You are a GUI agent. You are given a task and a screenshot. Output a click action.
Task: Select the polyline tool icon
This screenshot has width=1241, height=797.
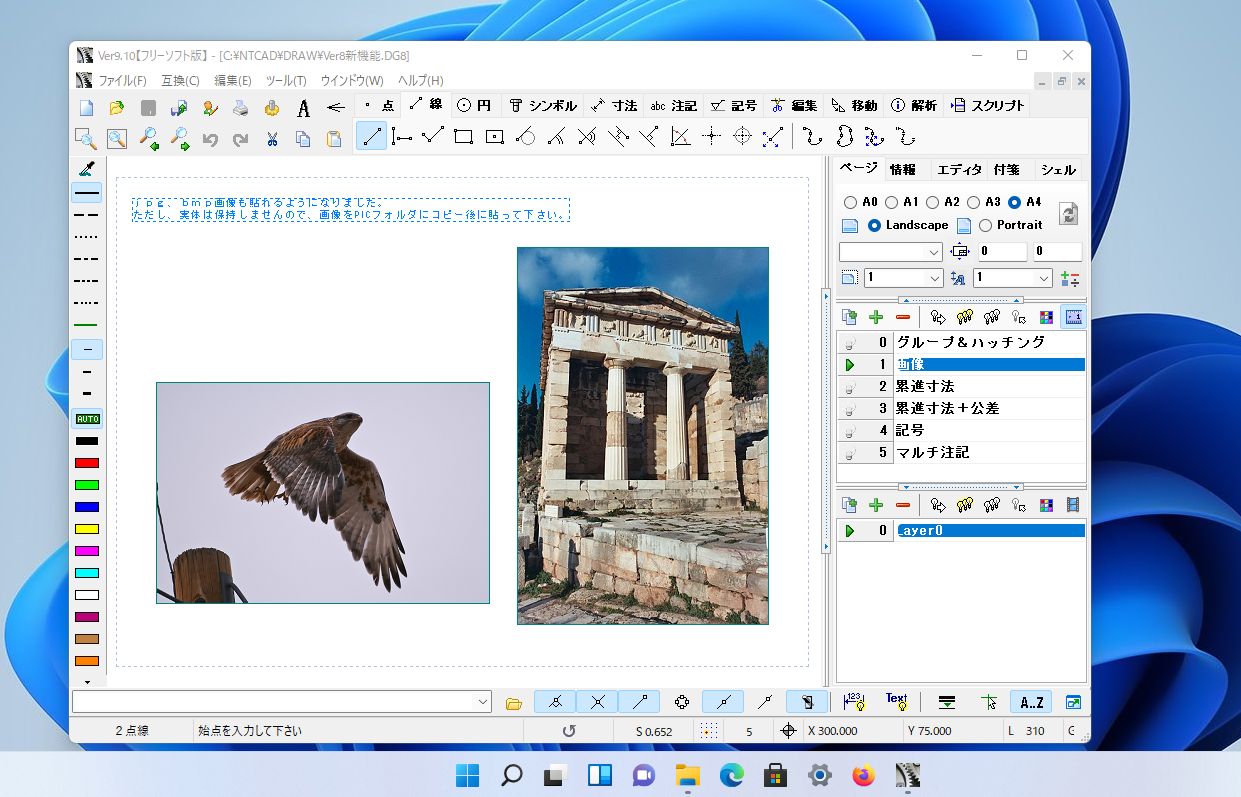click(x=433, y=137)
